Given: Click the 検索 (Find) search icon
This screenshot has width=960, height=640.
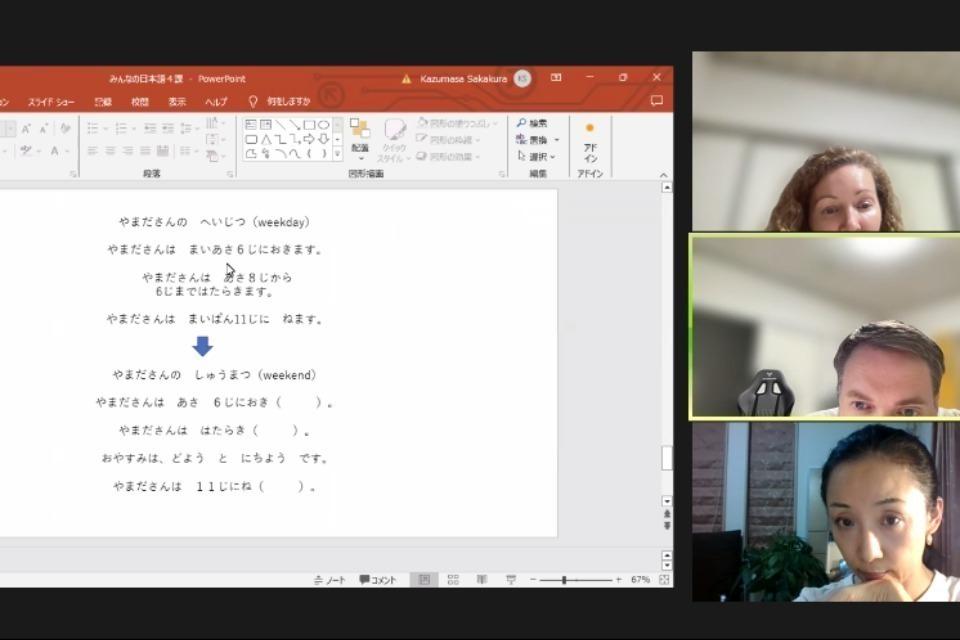Looking at the screenshot, I should (532, 123).
